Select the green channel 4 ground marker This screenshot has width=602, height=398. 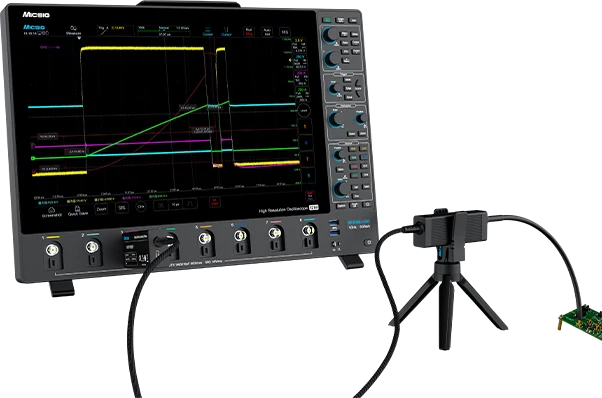point(33,158)
